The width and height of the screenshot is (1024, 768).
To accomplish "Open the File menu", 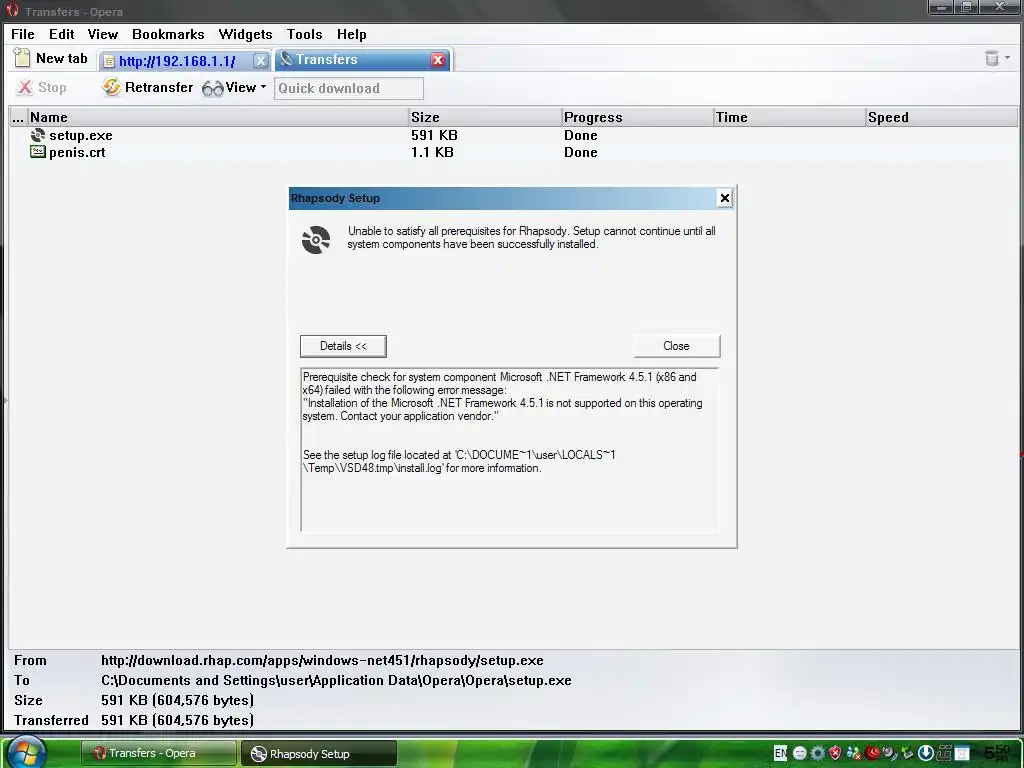I will coord(23,34).
